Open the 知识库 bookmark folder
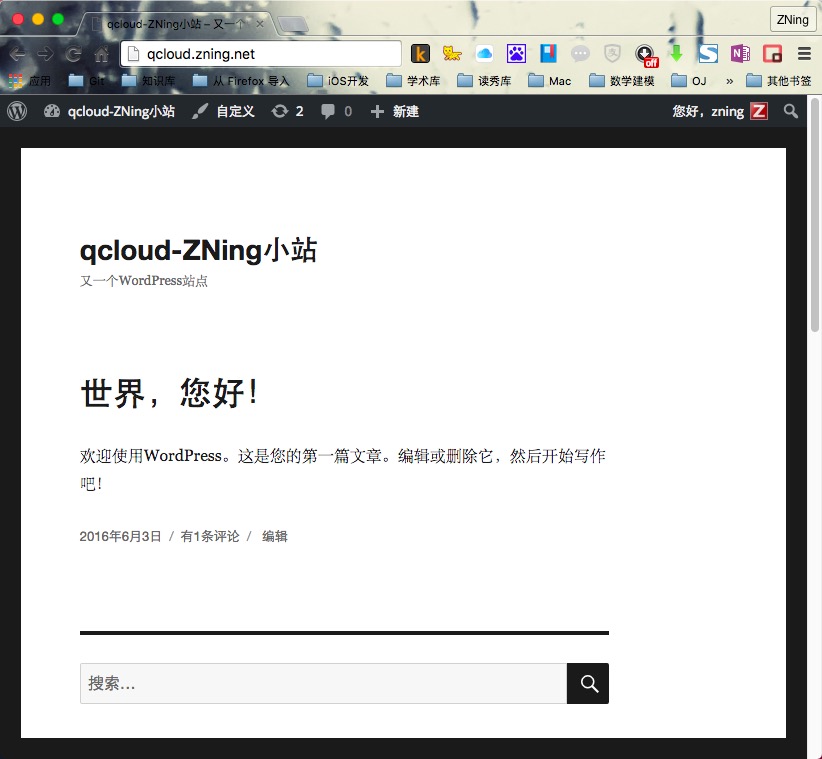This screenshot has height=759, width=822. point(148,81)
